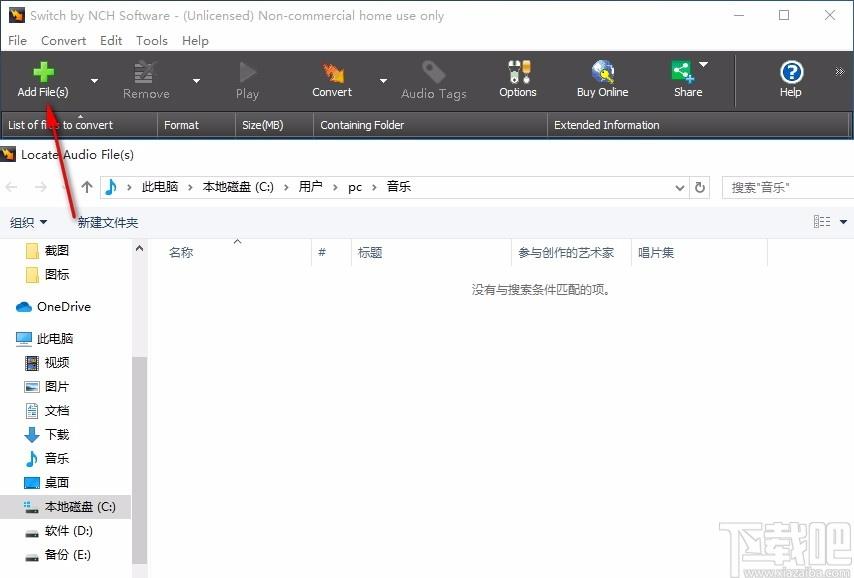
Task: Open the File menu
Action: click(17, 41)
